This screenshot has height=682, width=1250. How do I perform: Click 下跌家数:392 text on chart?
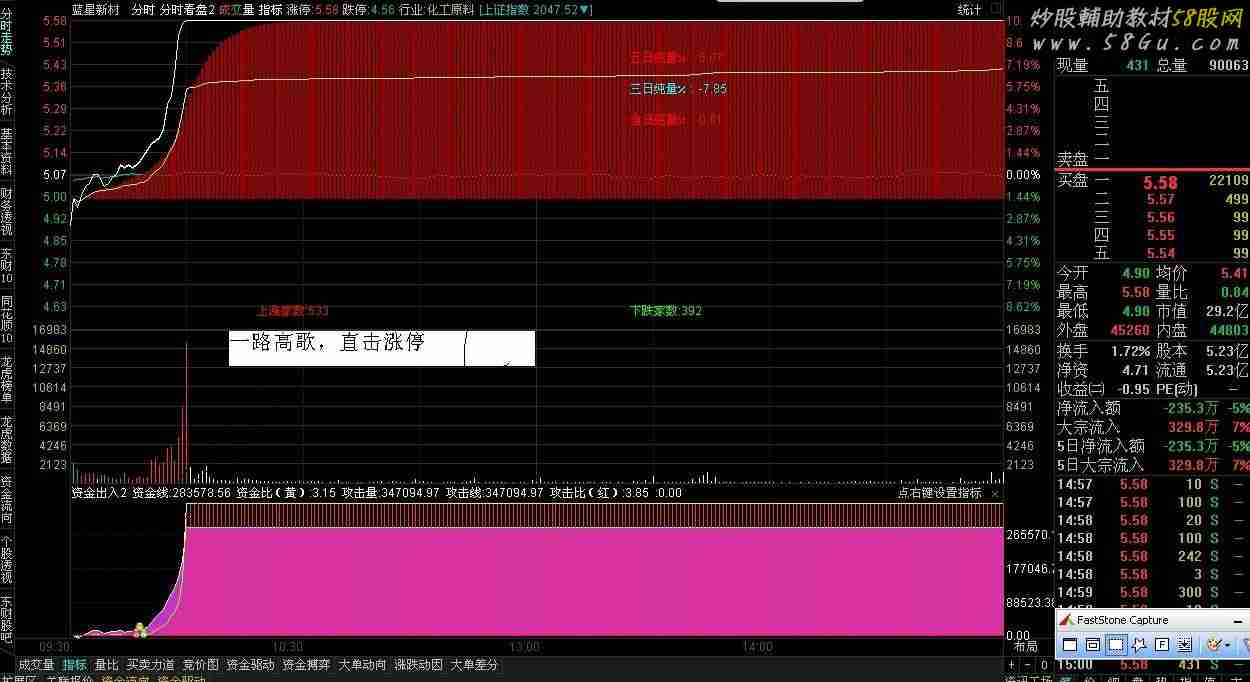[x=666, y=311]
